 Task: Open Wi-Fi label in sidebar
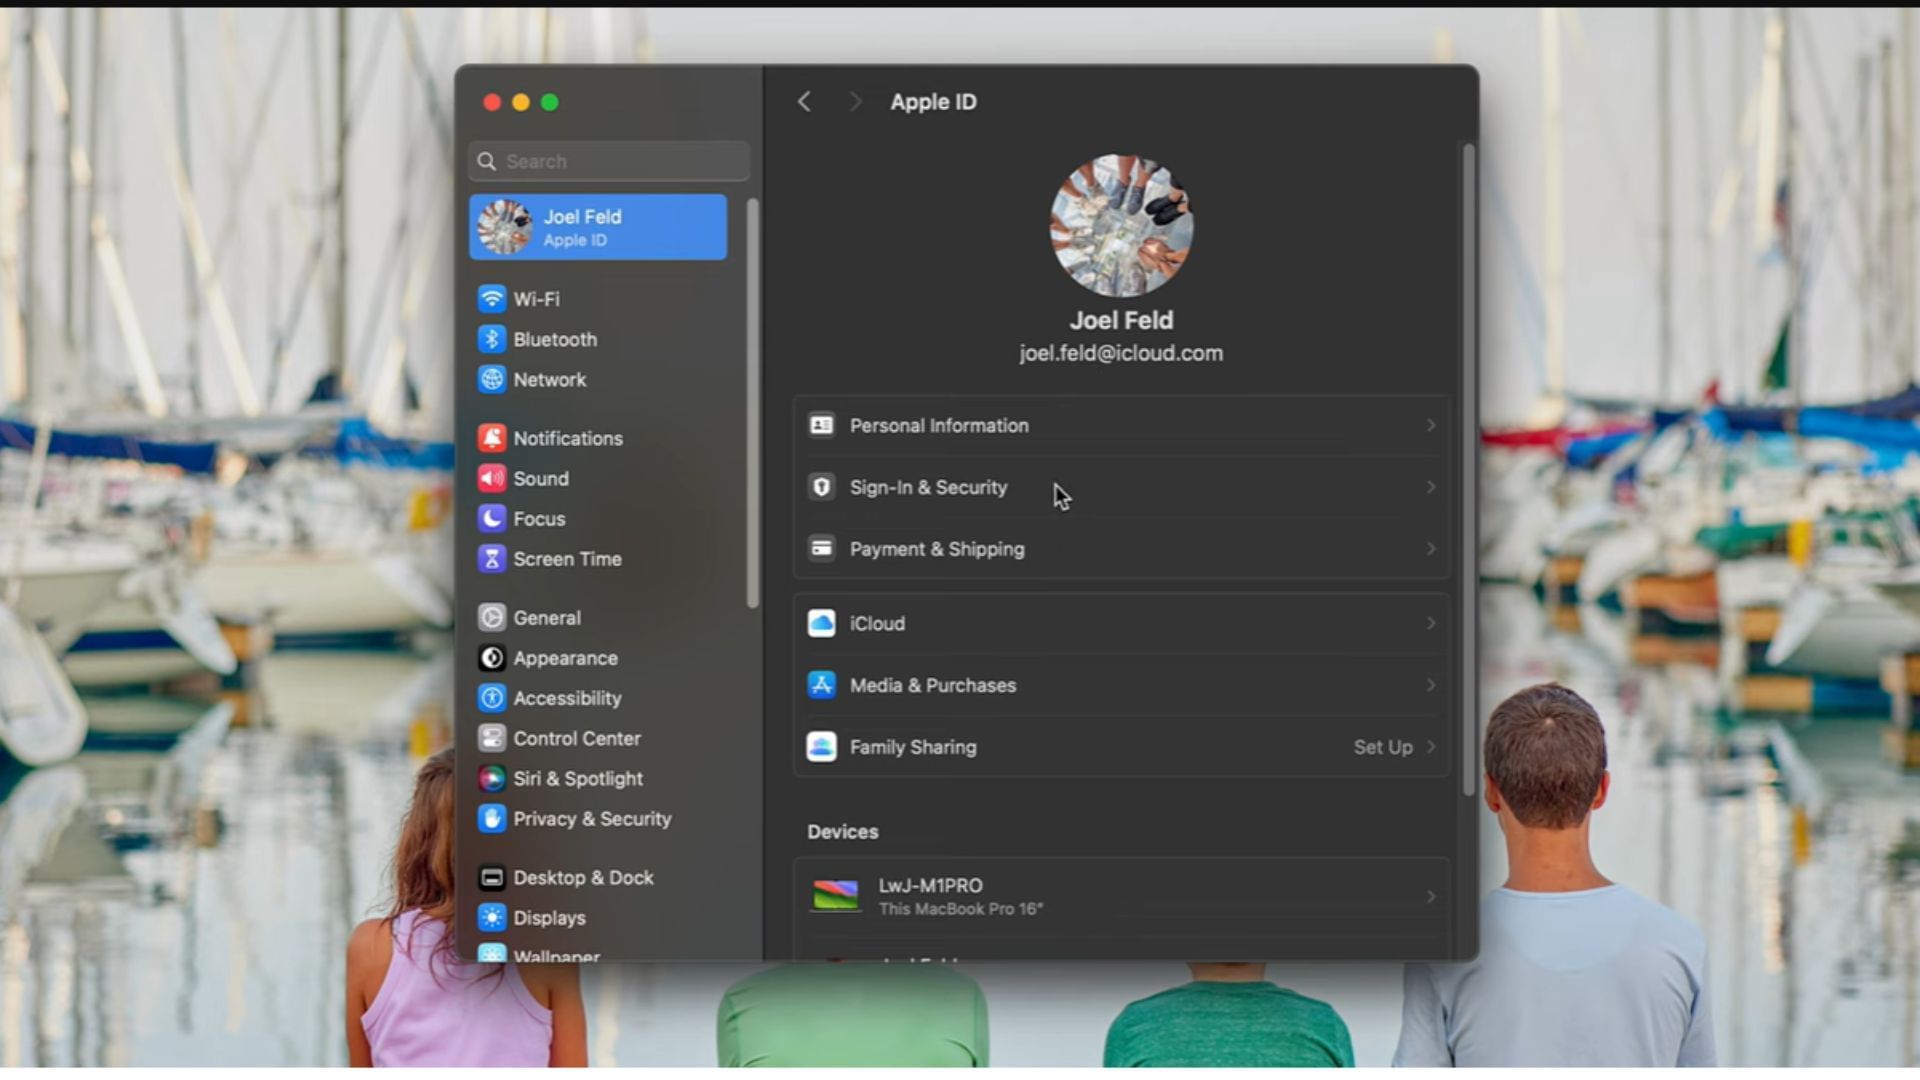tap(537, 299)
